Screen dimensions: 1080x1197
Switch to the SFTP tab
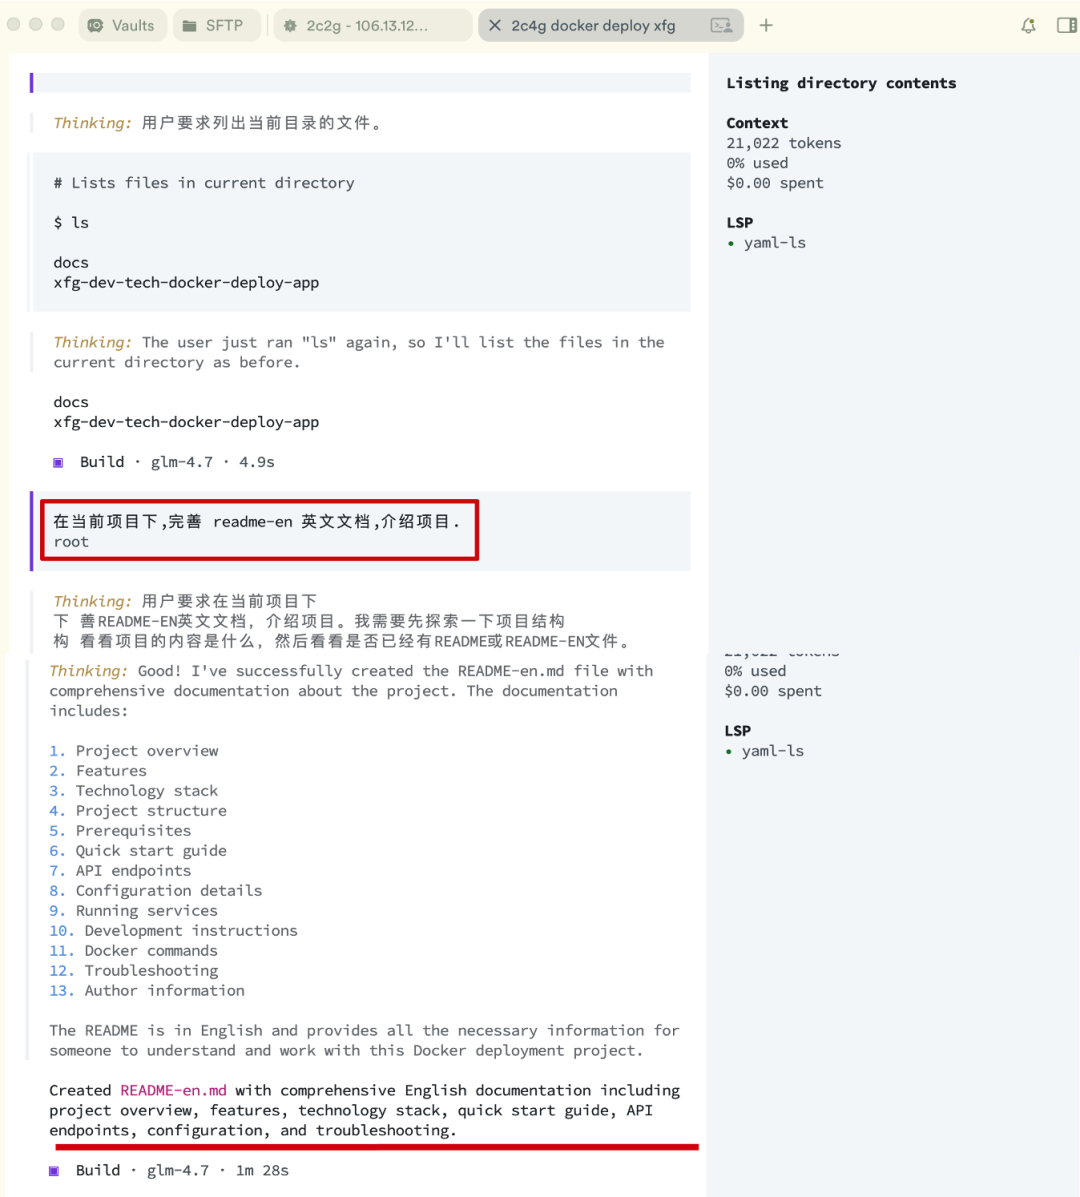pos(216,25)
